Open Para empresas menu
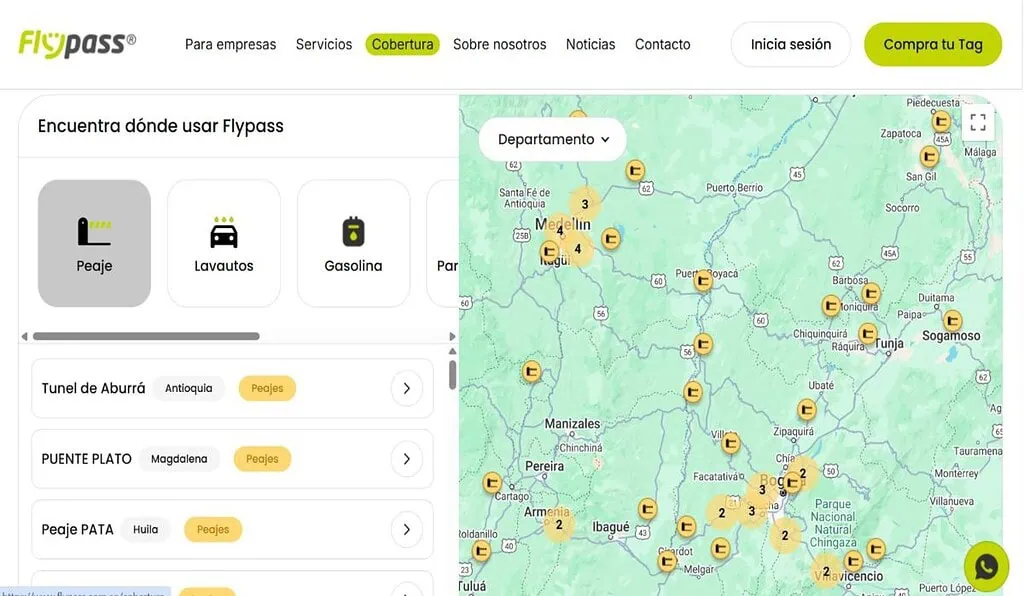This screenshot has height=596, width=1024. (x=231, y=44)
